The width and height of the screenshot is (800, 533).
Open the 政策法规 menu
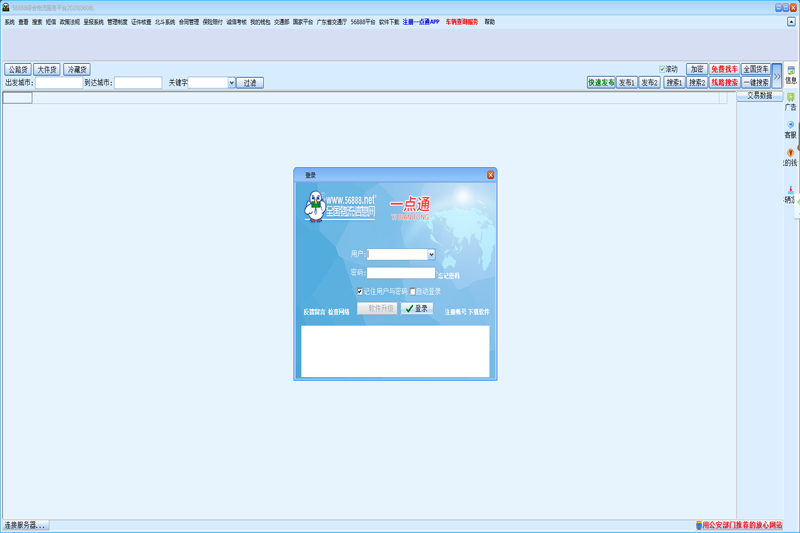click(70, 22)
